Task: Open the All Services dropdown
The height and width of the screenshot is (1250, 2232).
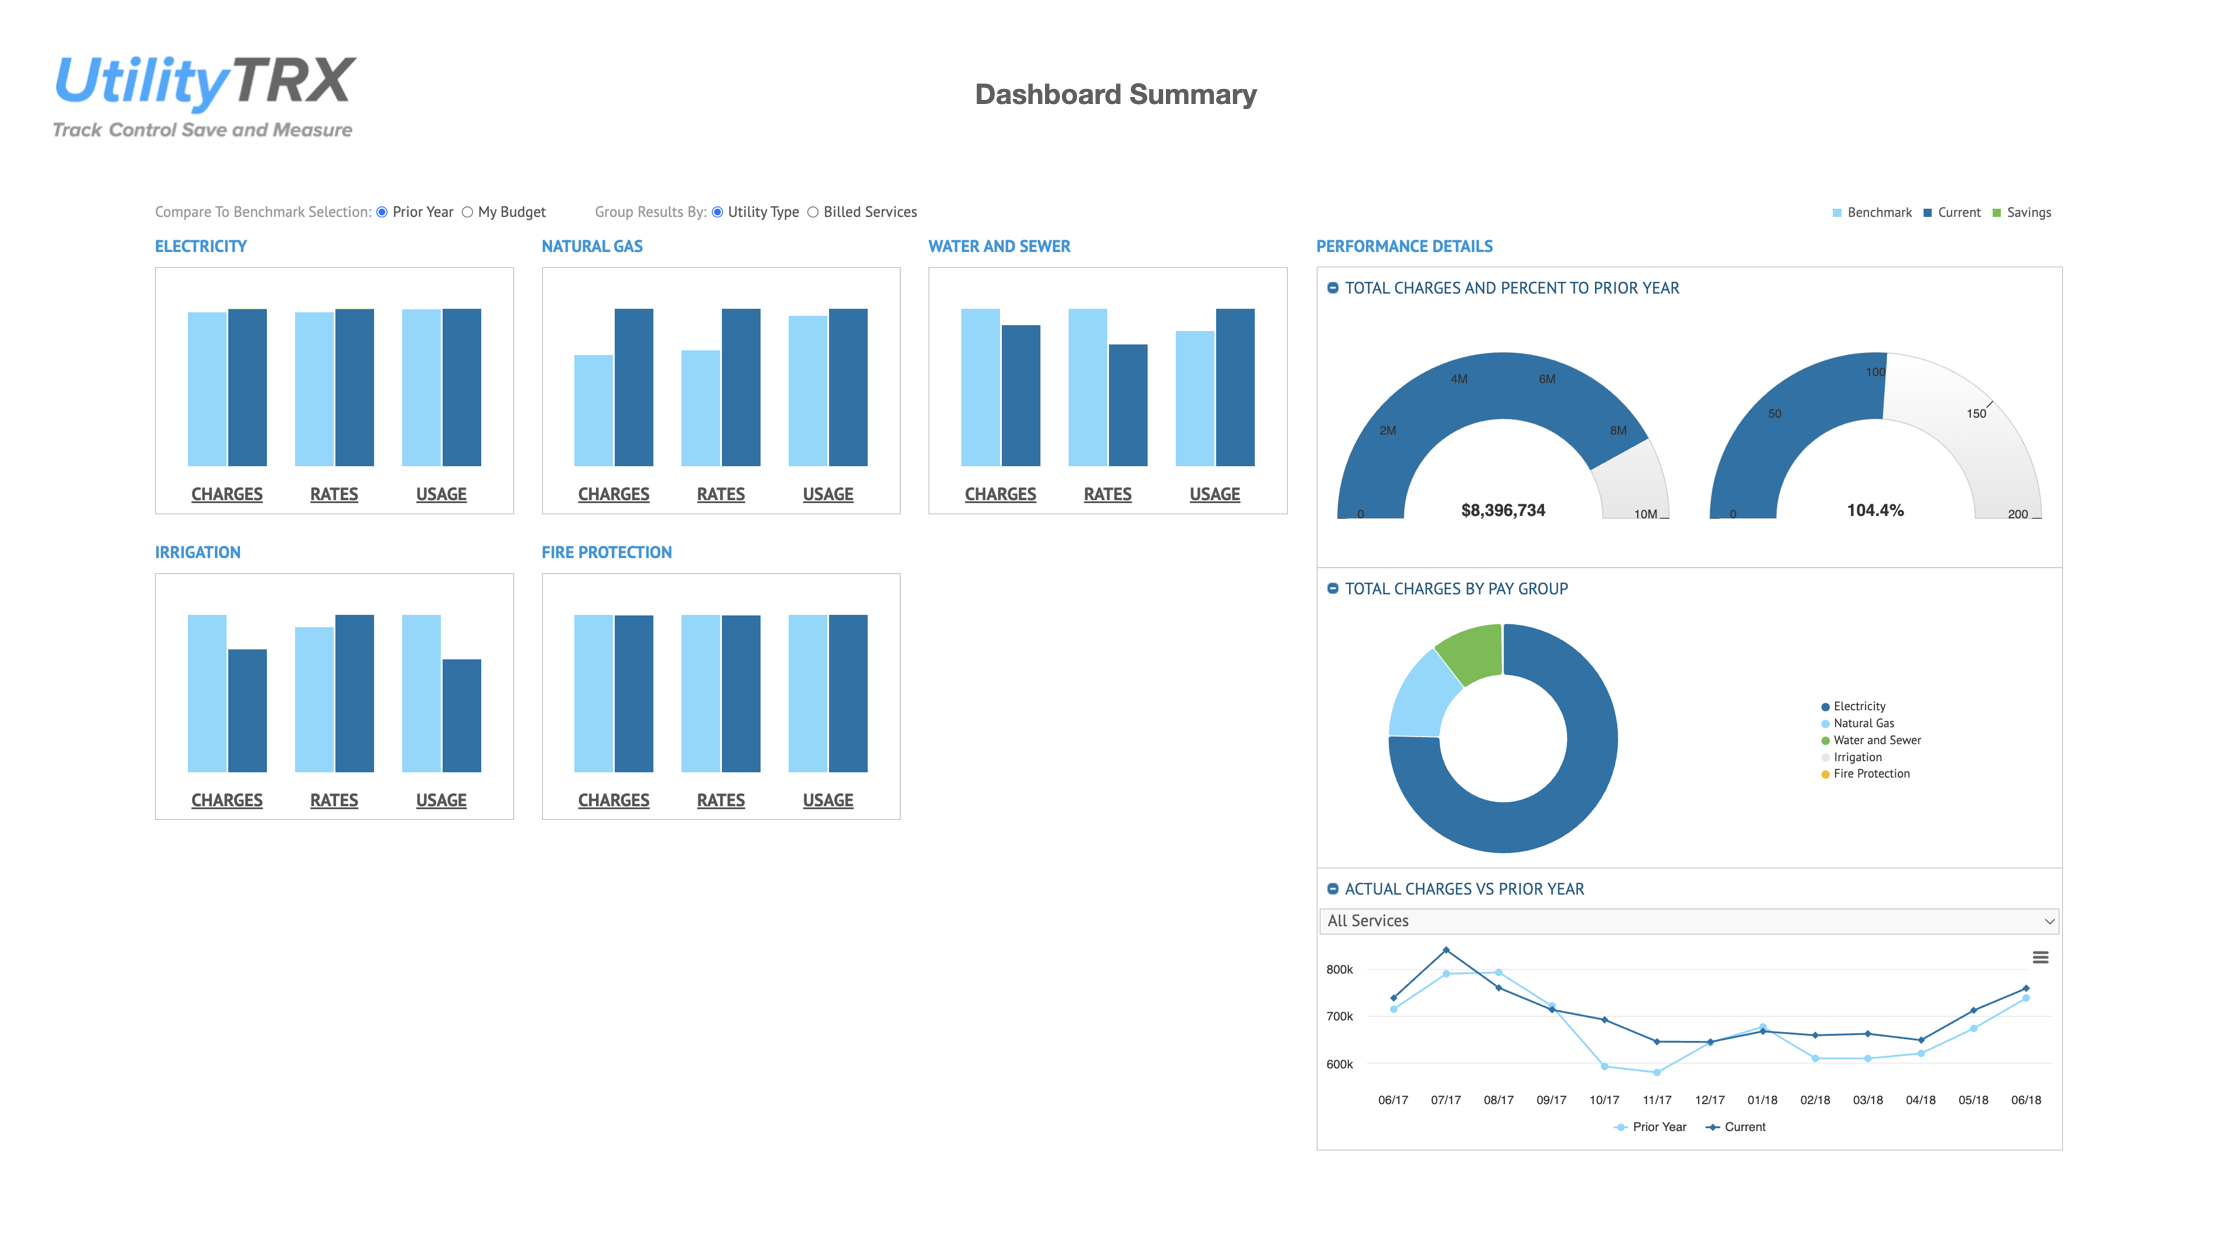Action: [x=1689, y=921]
